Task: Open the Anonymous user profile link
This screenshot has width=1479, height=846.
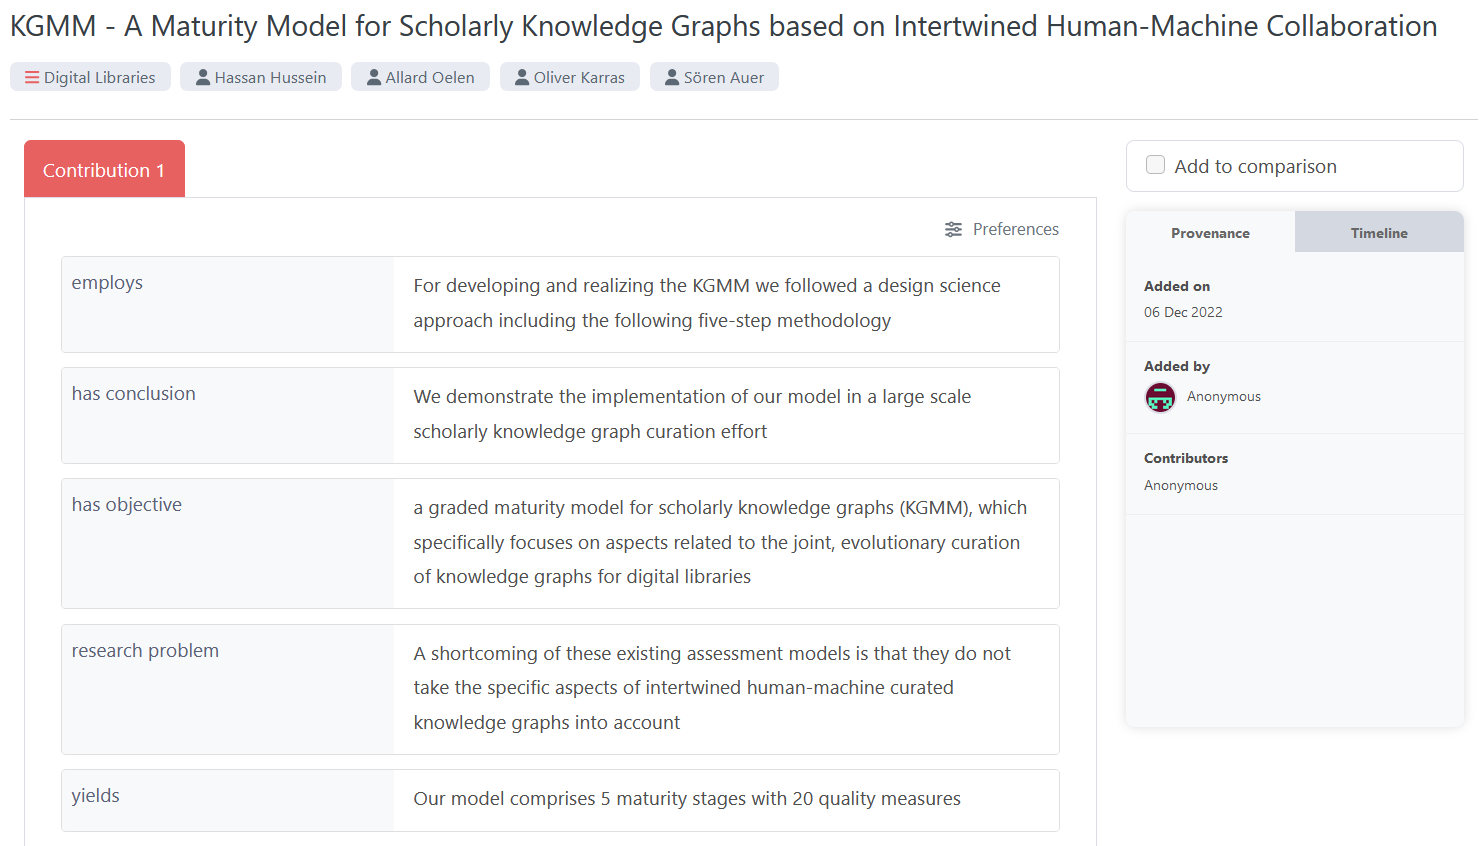Action: [1223, 397]
